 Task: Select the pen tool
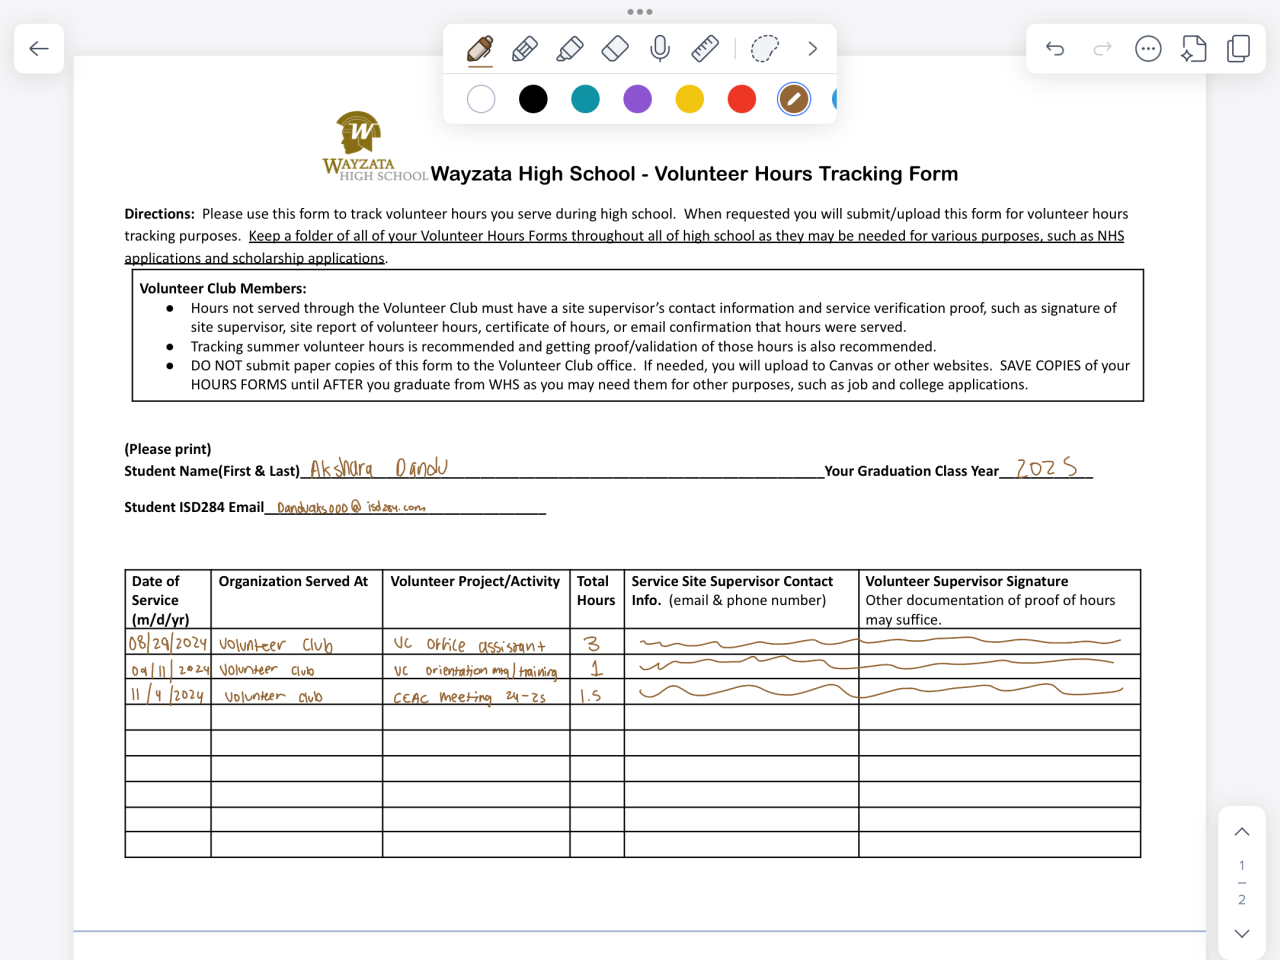point(480,49)
